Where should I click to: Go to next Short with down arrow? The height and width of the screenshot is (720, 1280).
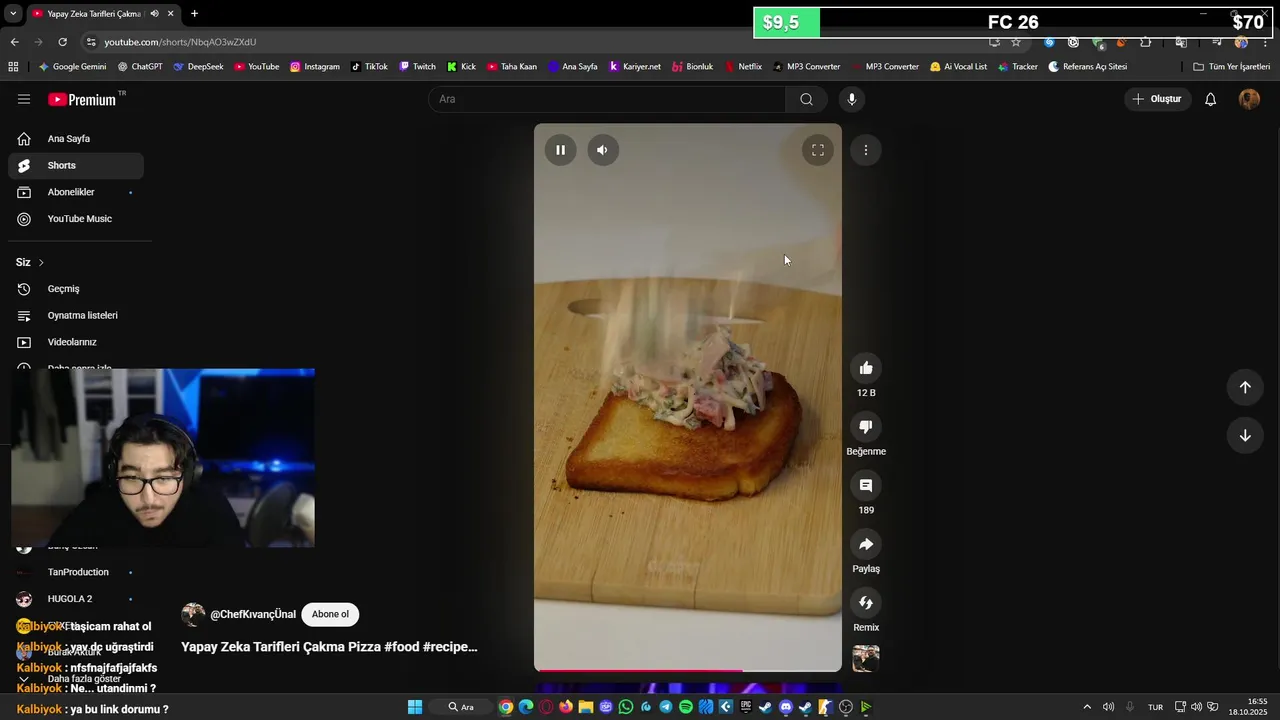tap(1245, 435)
